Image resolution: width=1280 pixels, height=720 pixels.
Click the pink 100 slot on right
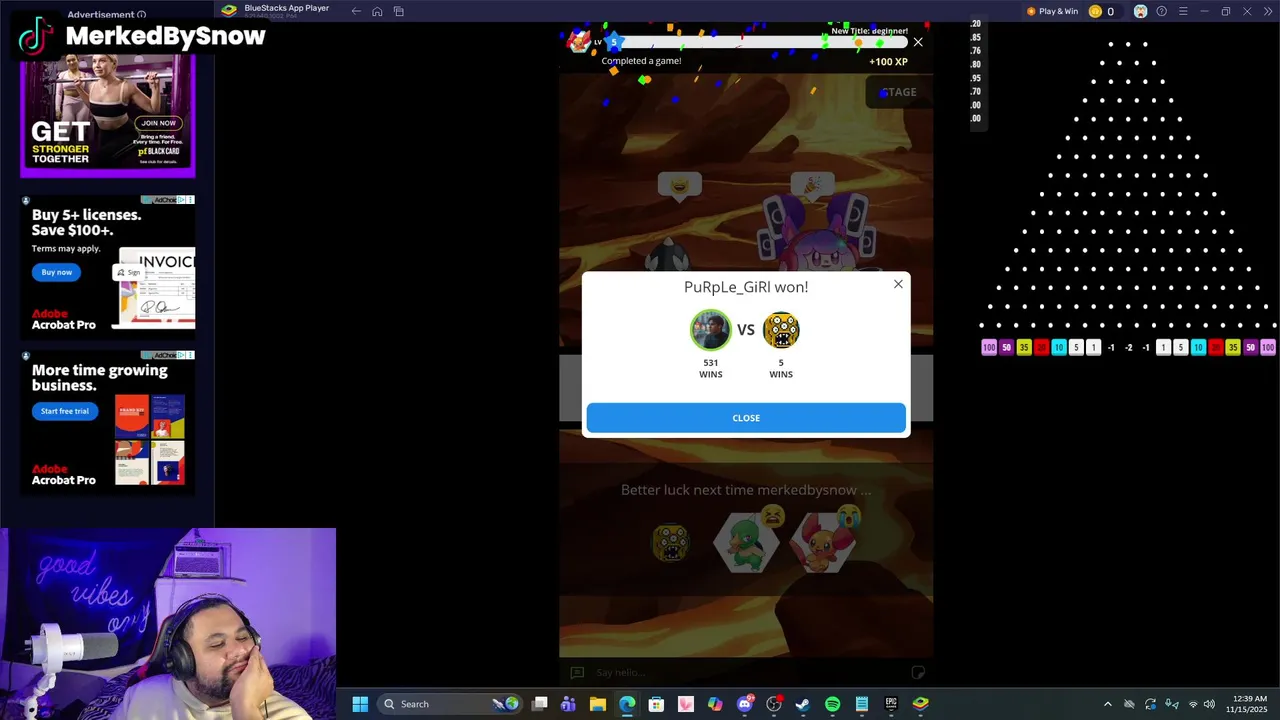[1268, 347]
